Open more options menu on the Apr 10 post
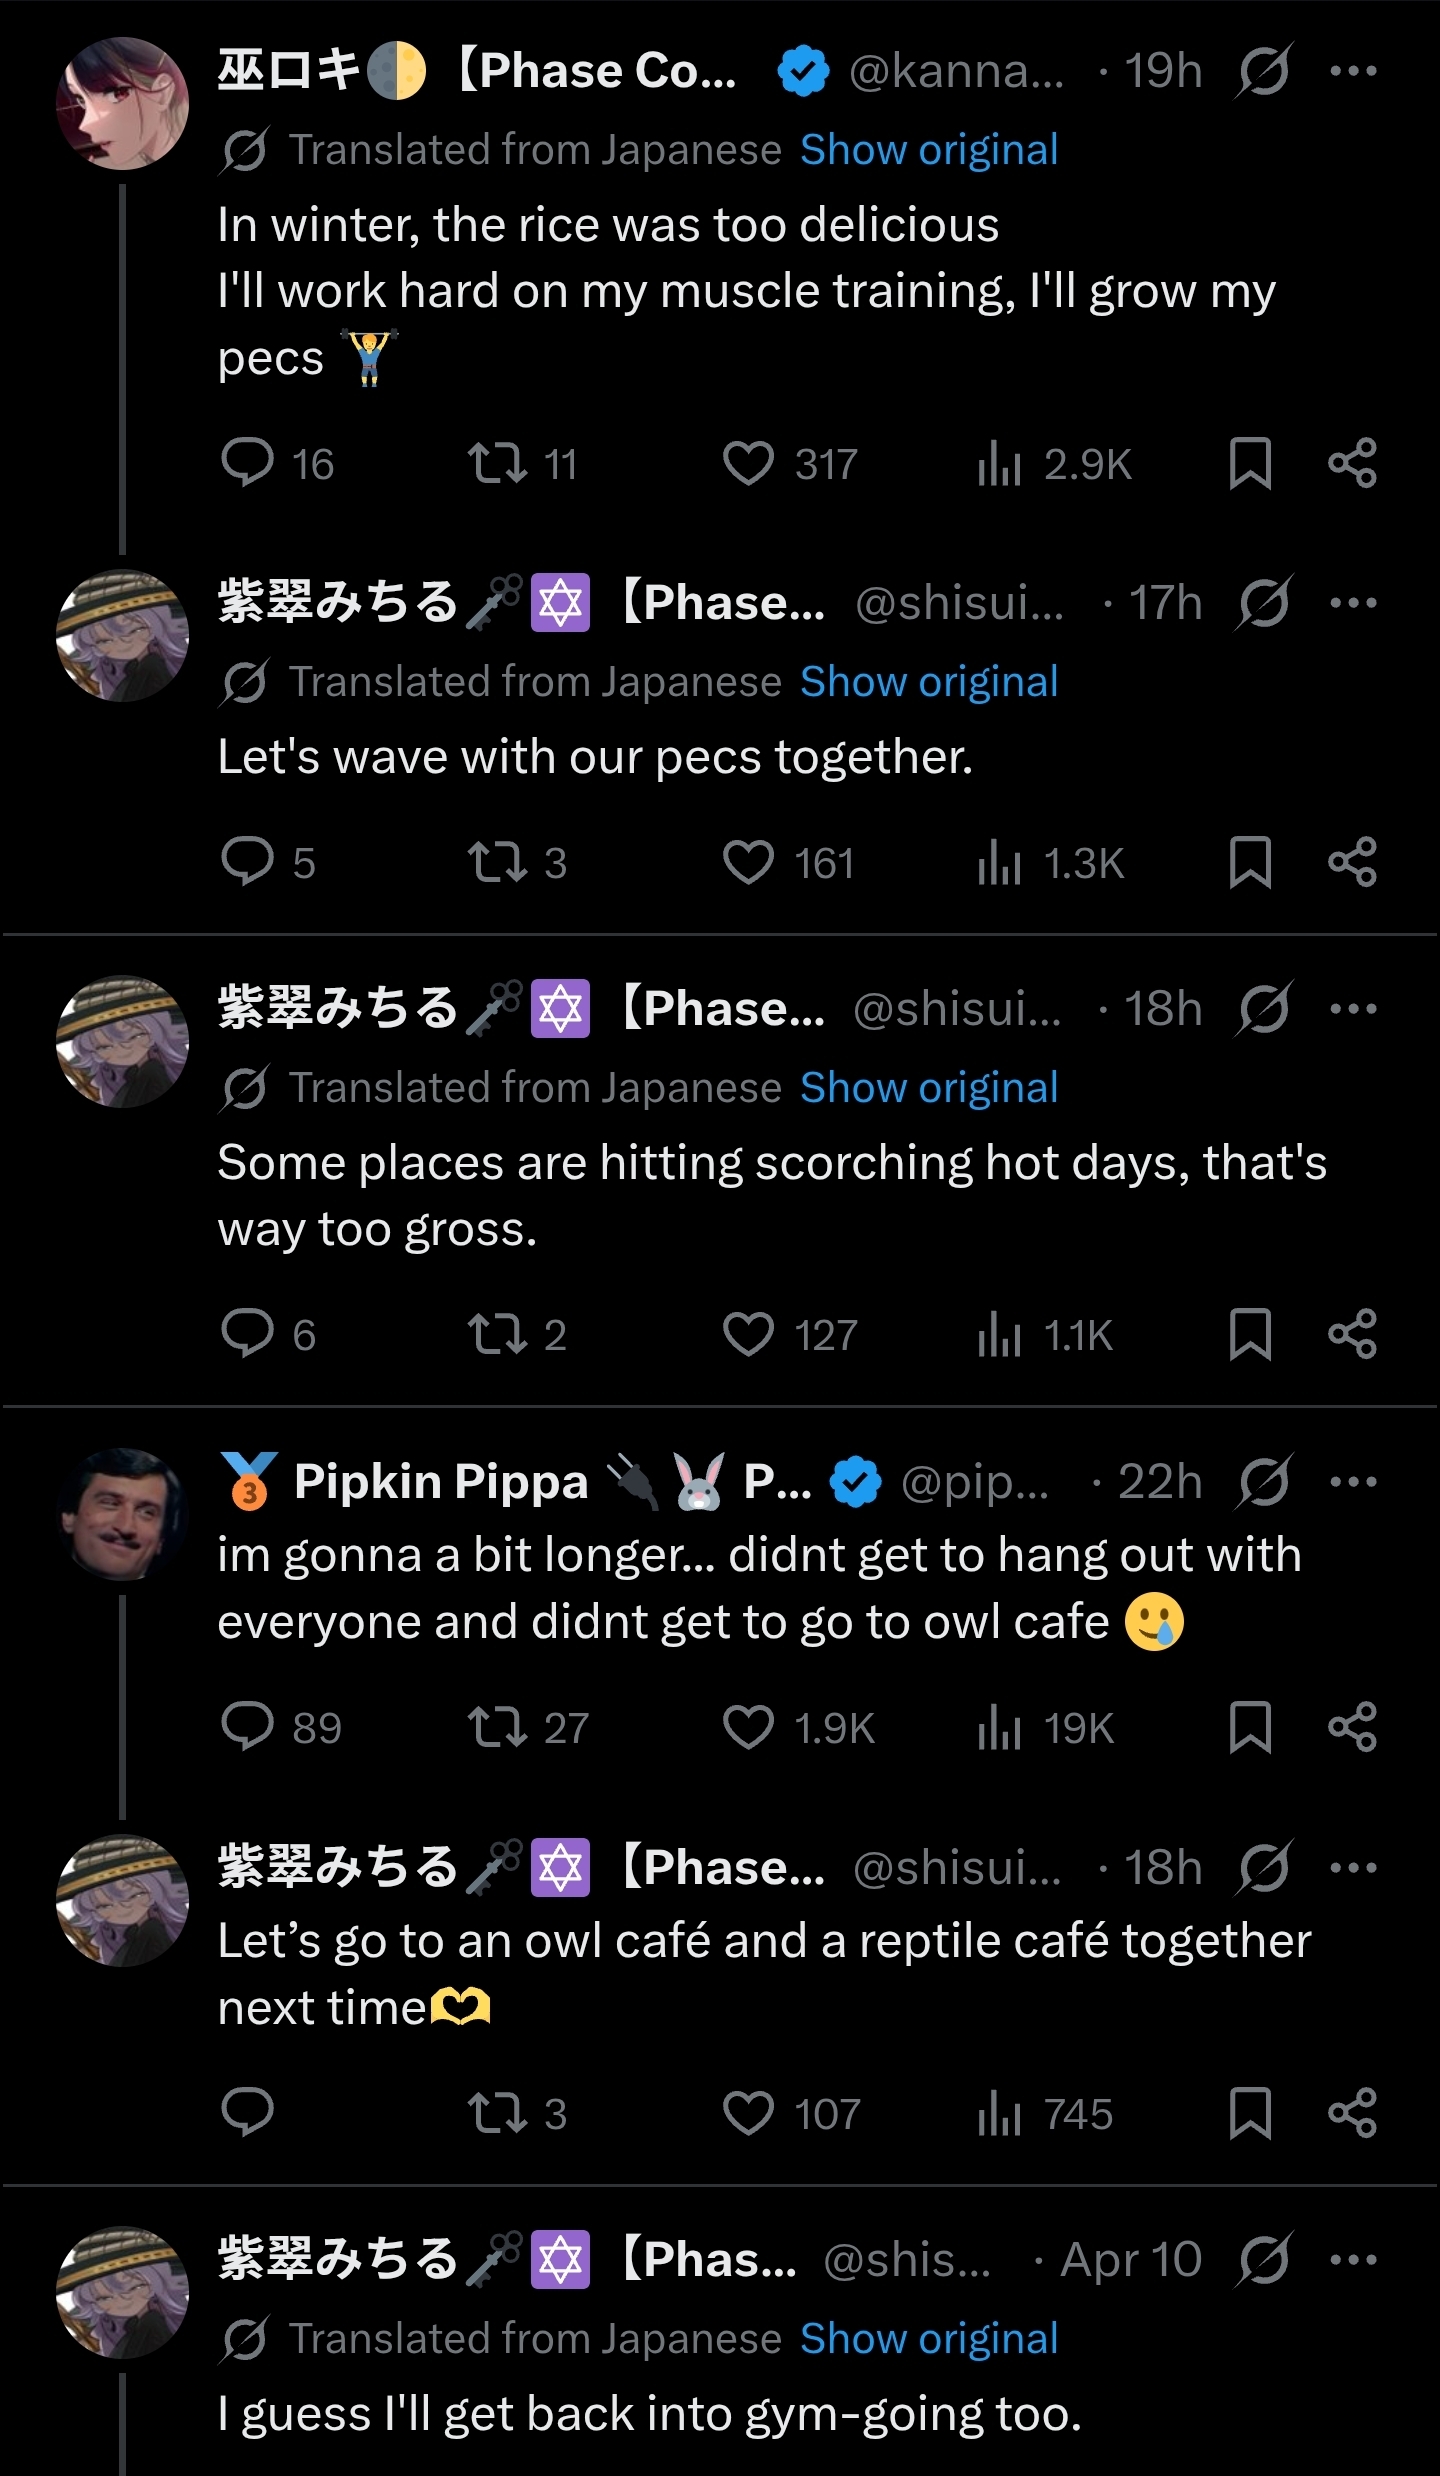The width and height of the screenshot is (1440, 2476). (x=1354, y=2260)
